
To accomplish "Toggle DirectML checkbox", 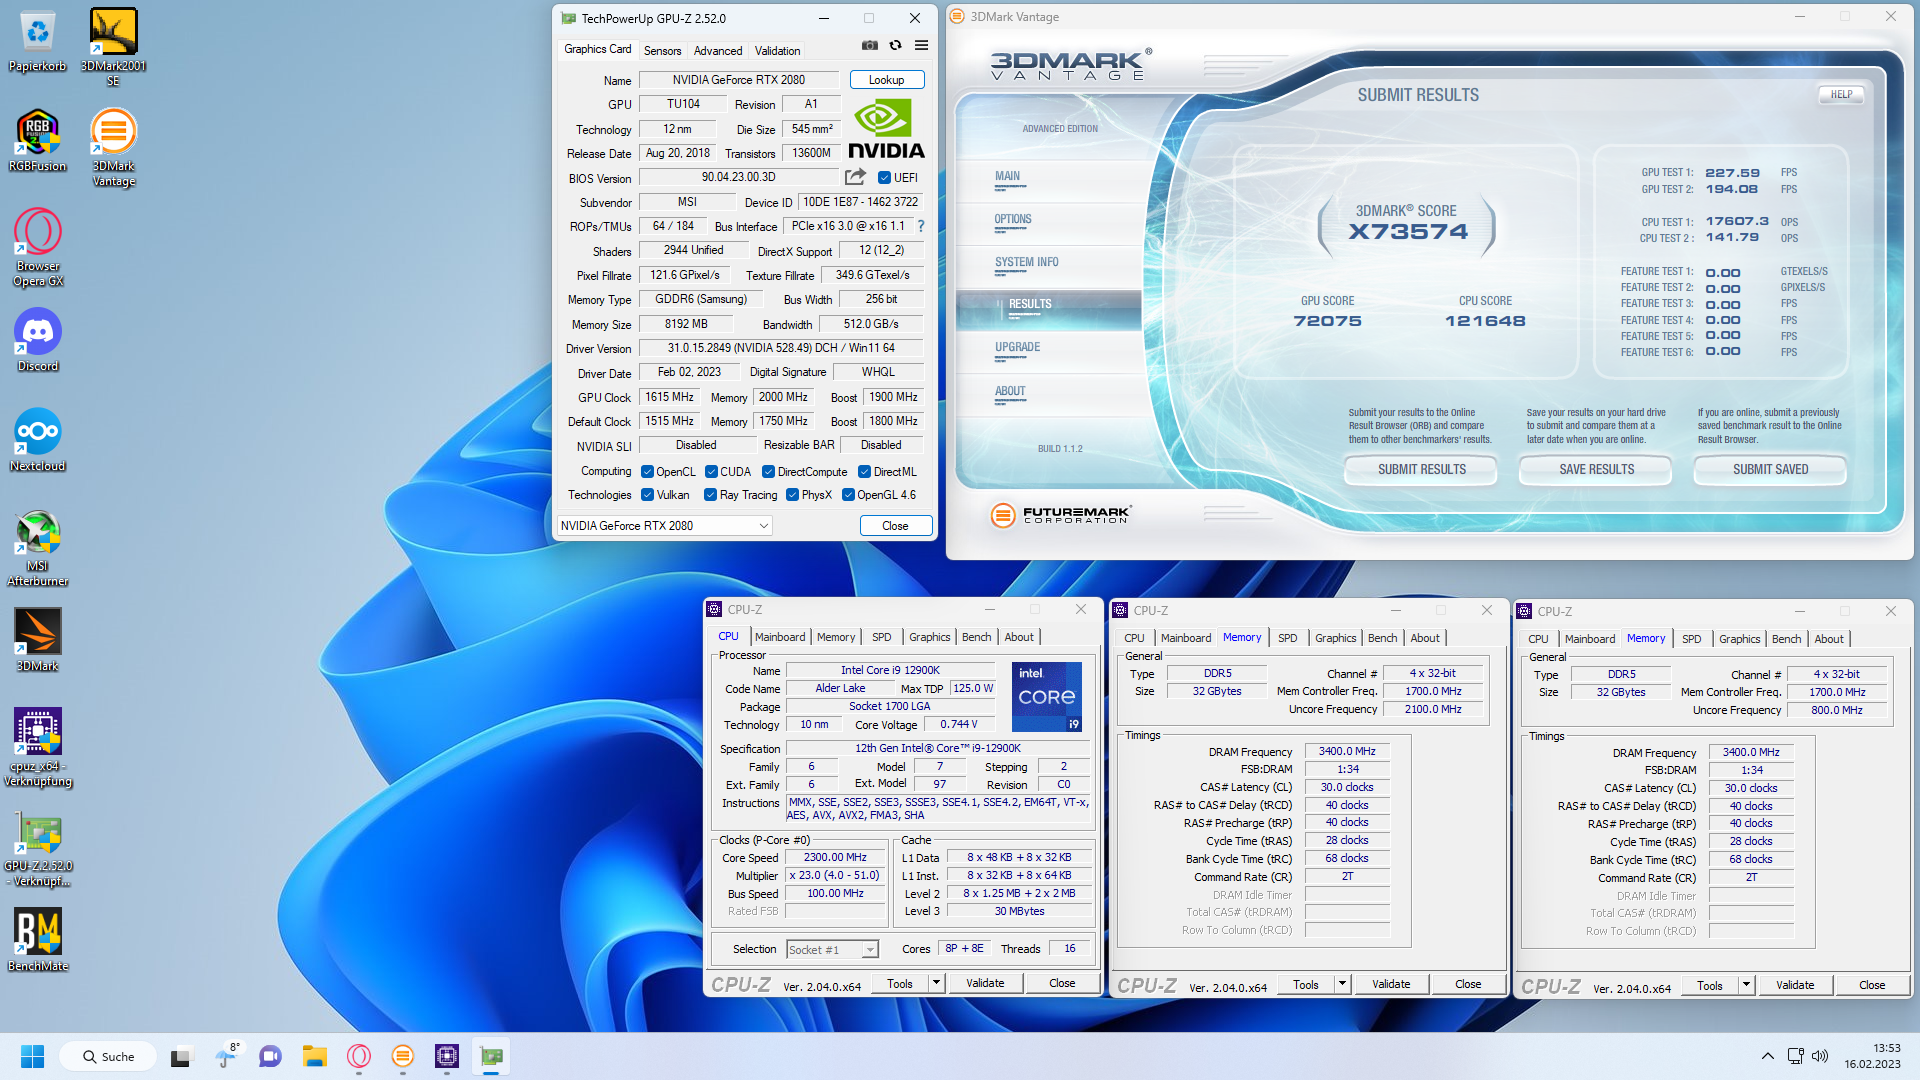I will [864, 472].
